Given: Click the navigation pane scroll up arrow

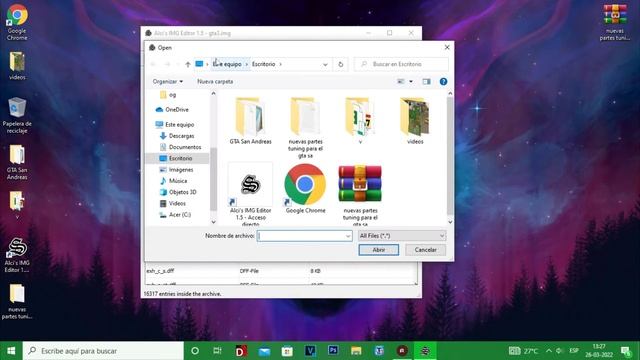Looking at the screenshot, I should click(x=213, y=94).
